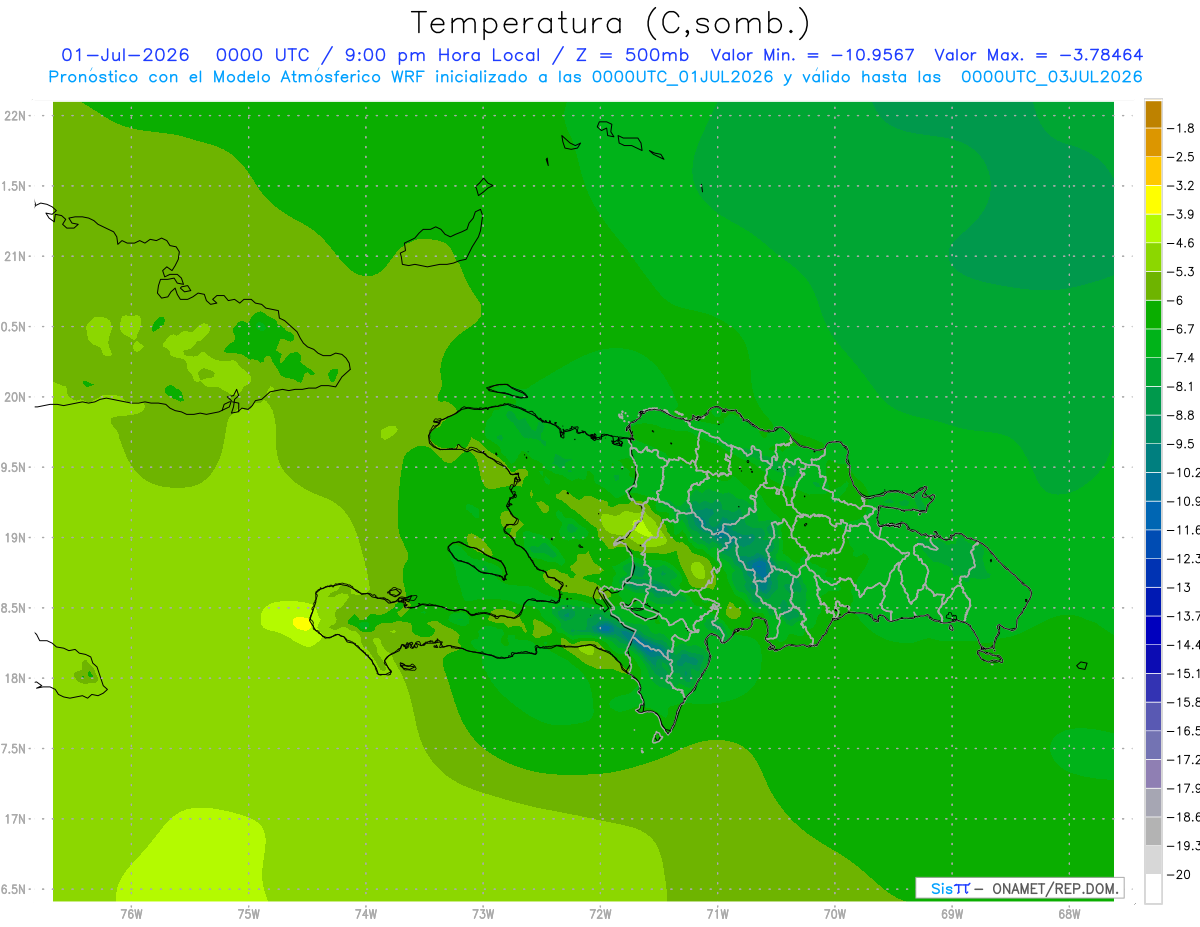This screenshot has width=1200, height=927.
Task: Click the 'Temperatura (C,somb.)' map title
Action: [611, 23]
